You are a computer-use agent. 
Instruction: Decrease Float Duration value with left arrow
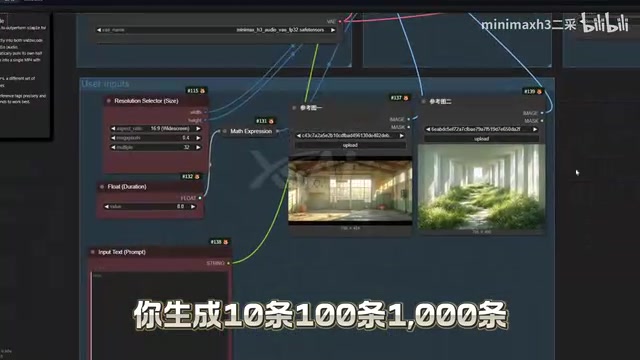point(107,207)
